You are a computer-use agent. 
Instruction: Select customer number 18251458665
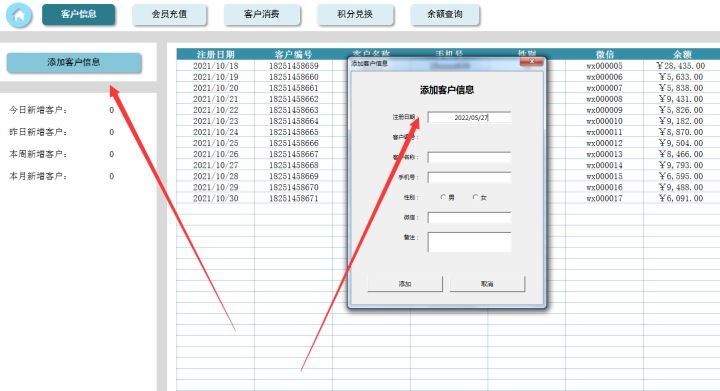coord(293,132)
